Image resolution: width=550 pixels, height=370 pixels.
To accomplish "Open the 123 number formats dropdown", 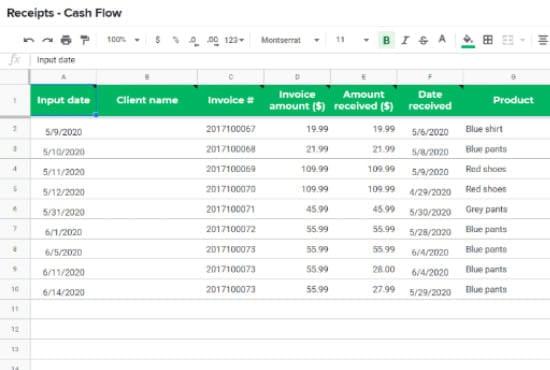I will tap(234, 40).
